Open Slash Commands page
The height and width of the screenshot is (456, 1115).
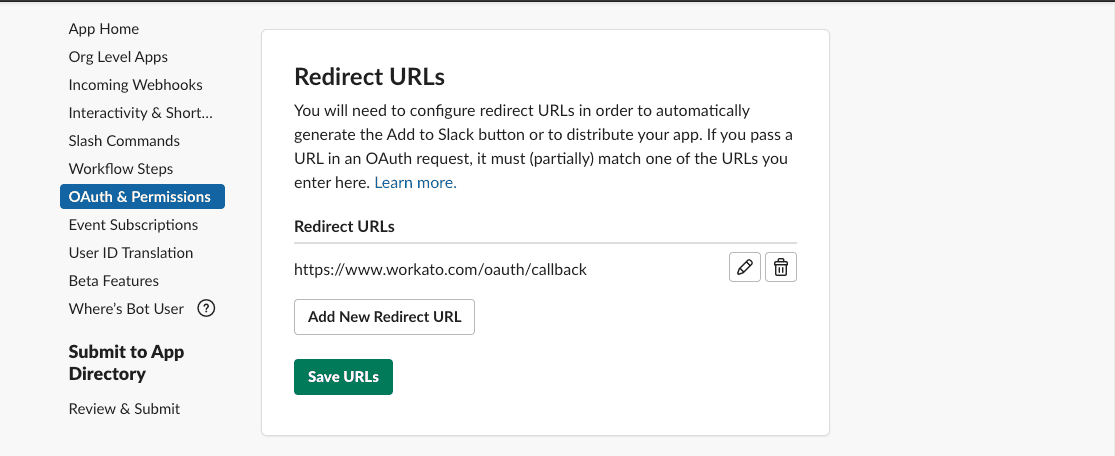(124, 141)
